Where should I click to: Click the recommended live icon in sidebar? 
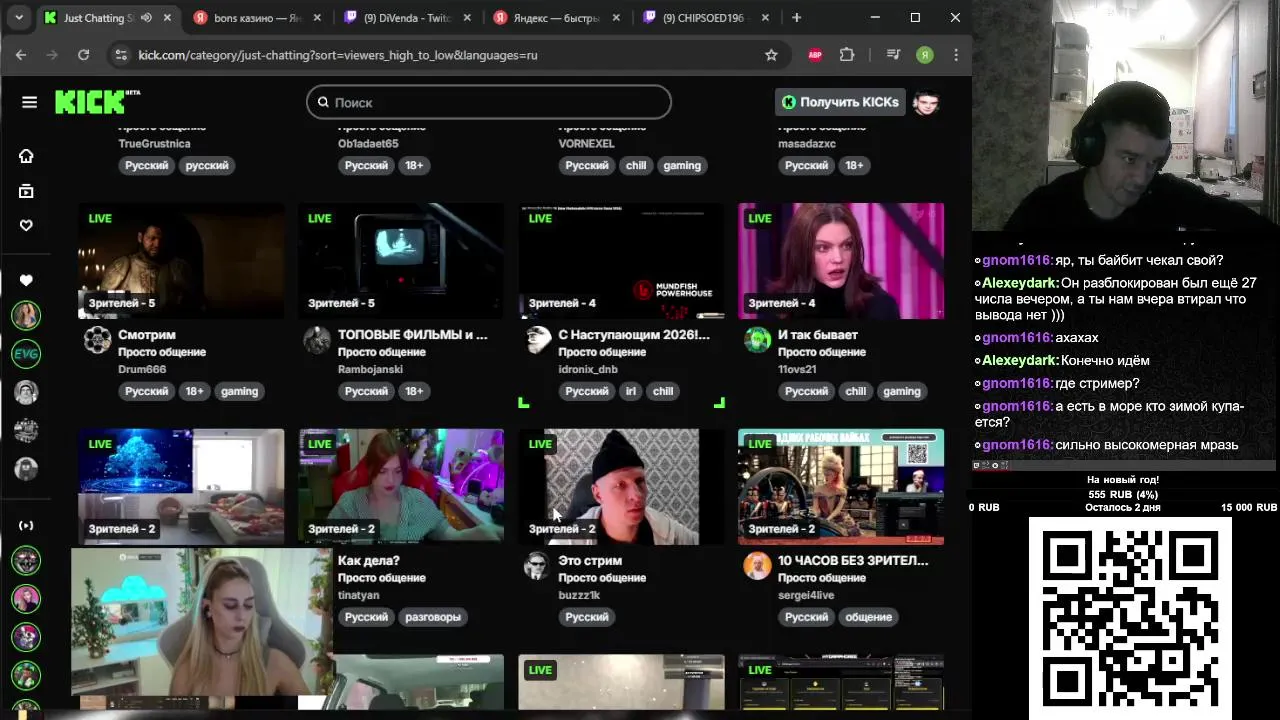pos(26,525)
